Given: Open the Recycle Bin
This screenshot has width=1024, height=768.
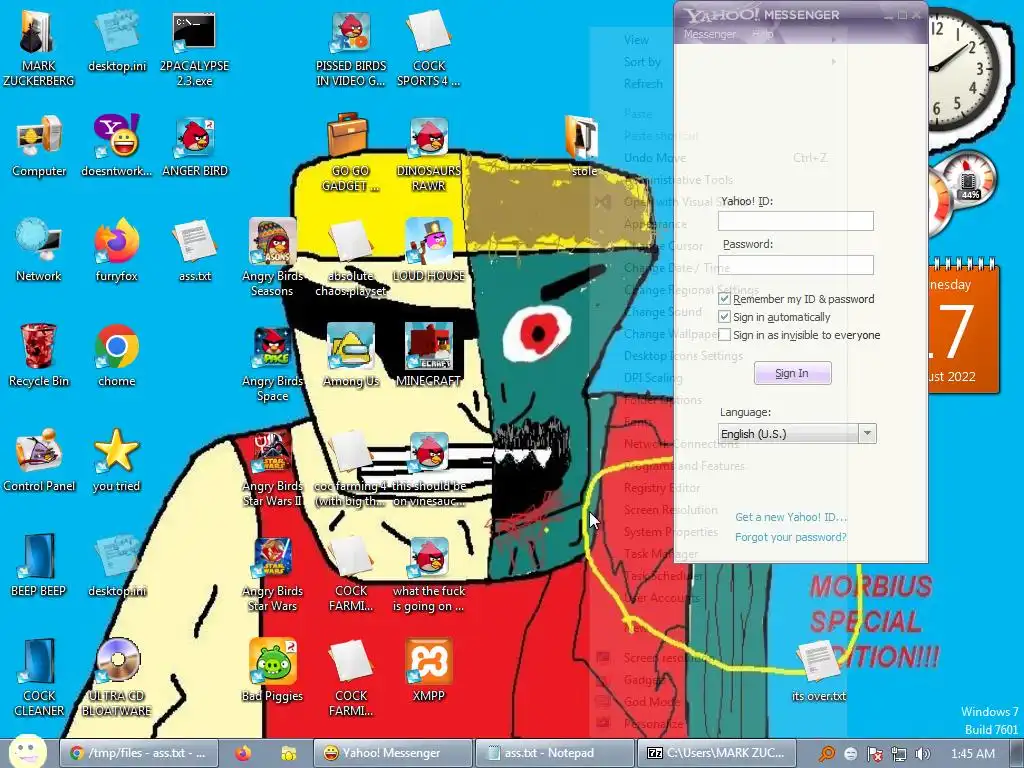Looking at the screenshot, I should (x=39, y=355).
